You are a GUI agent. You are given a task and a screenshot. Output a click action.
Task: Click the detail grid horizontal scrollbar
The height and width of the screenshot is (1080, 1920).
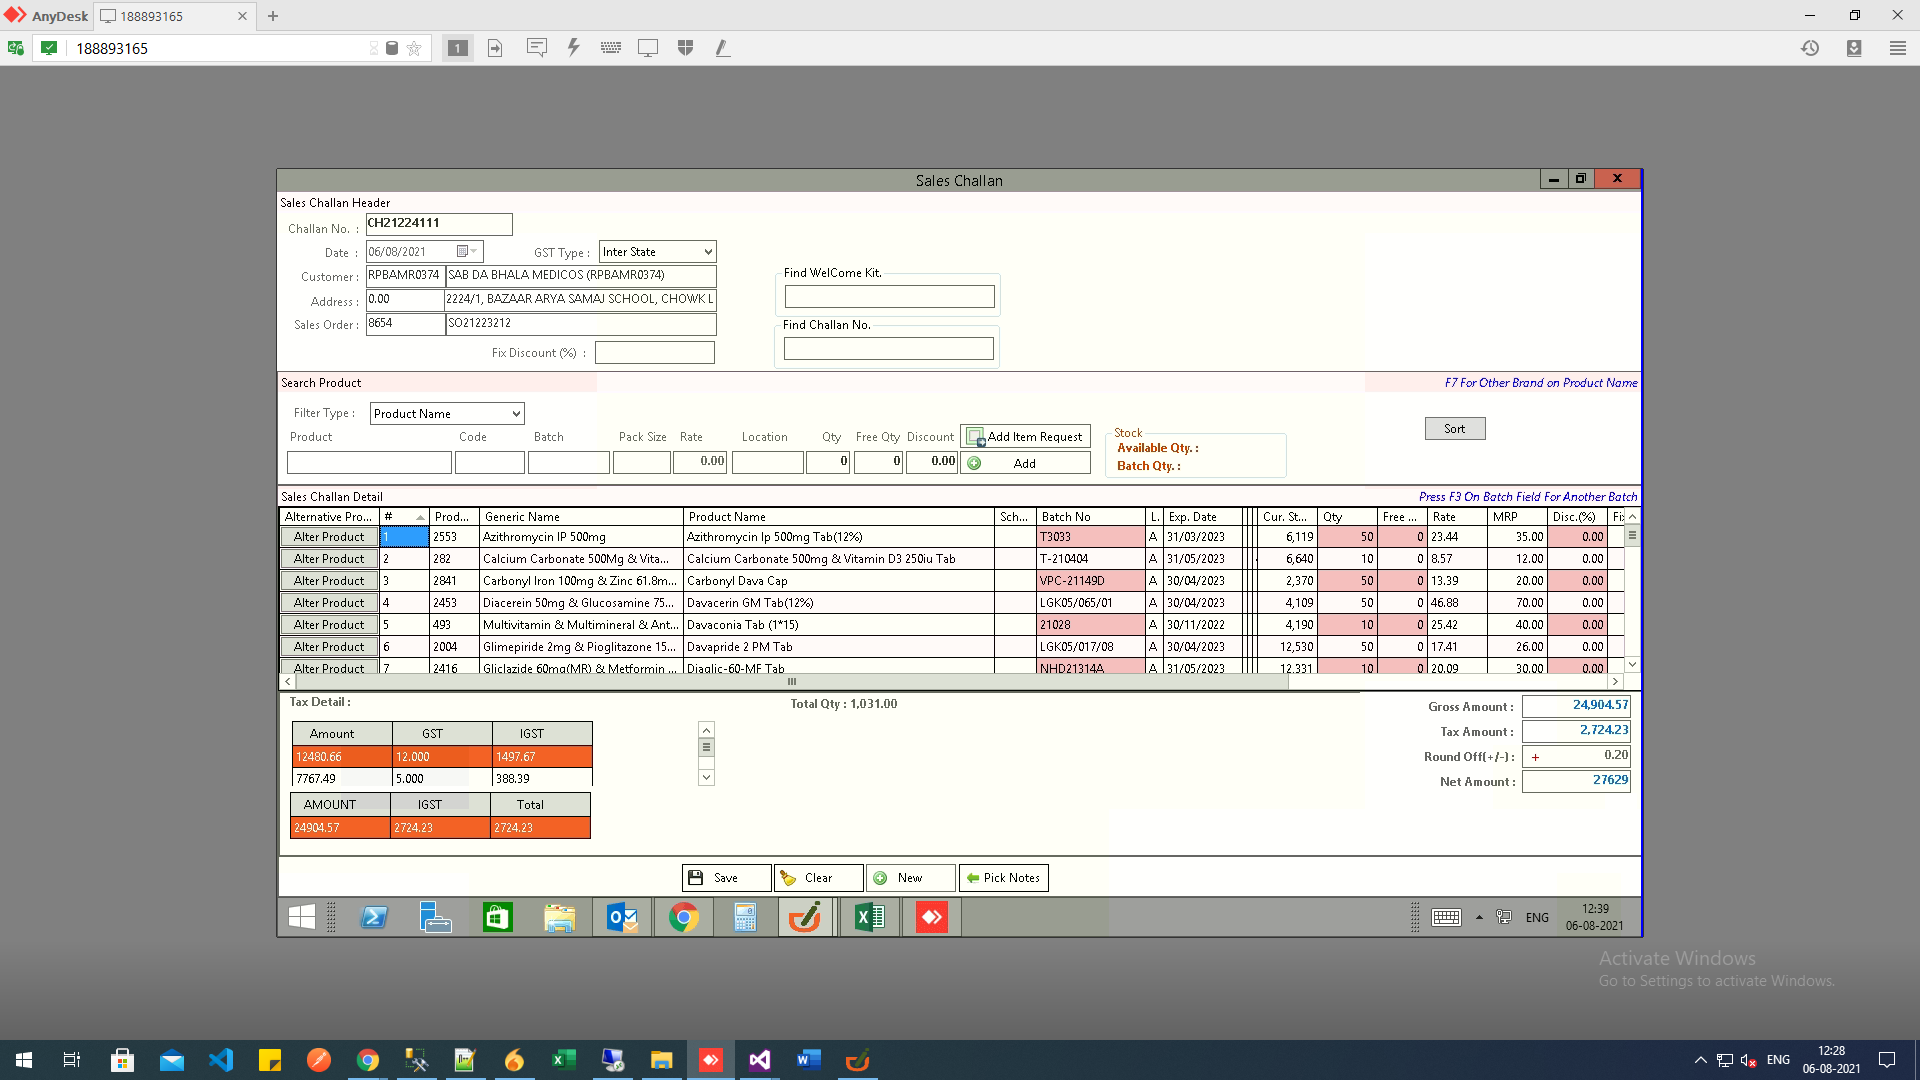(x=792, y=681)
